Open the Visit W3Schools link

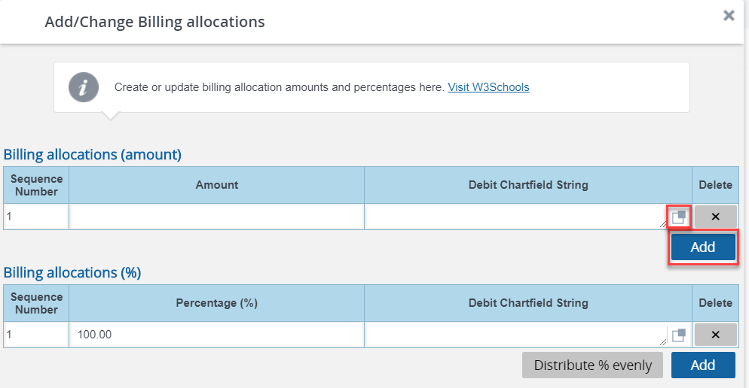coord(488,87)
